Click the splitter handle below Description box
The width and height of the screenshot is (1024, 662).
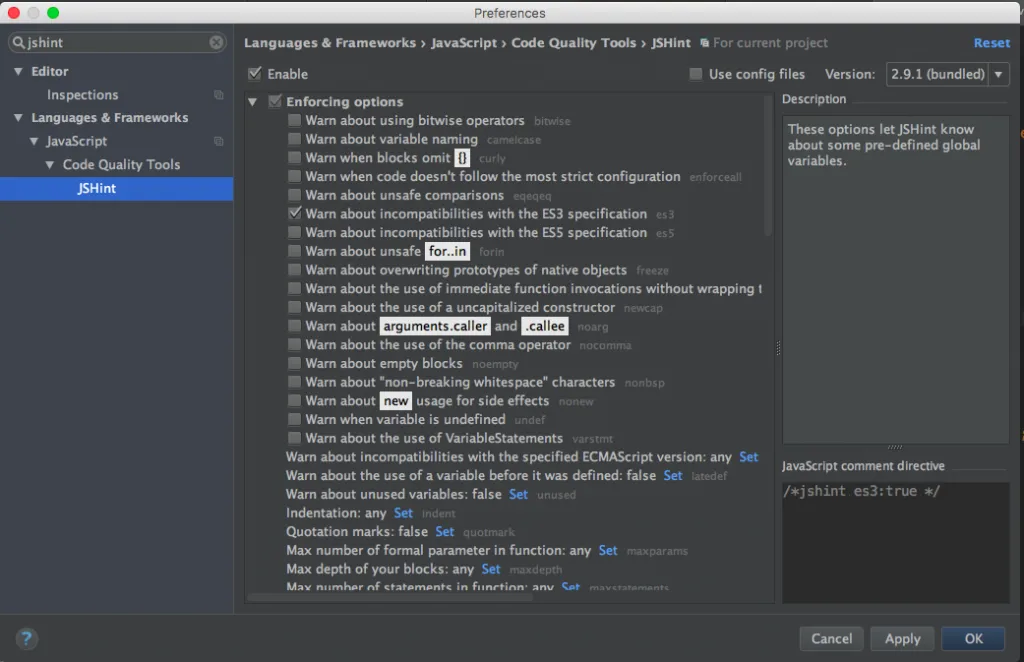pyautogui.click(x=895, y=447)
